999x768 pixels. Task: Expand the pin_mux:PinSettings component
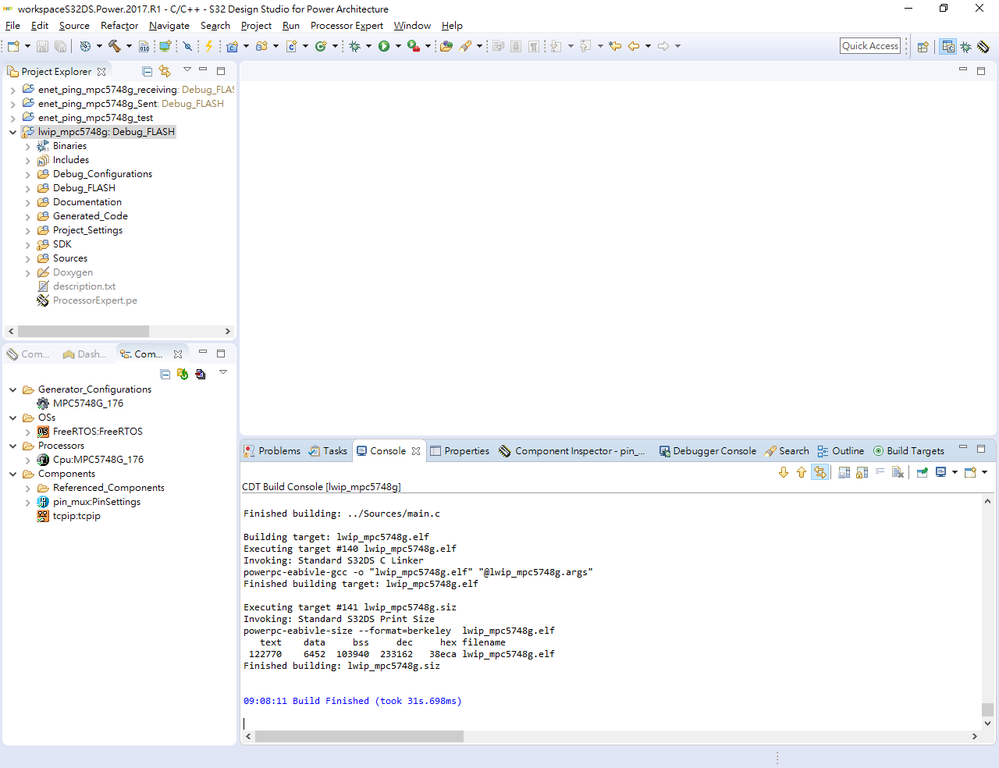[27, 502]
